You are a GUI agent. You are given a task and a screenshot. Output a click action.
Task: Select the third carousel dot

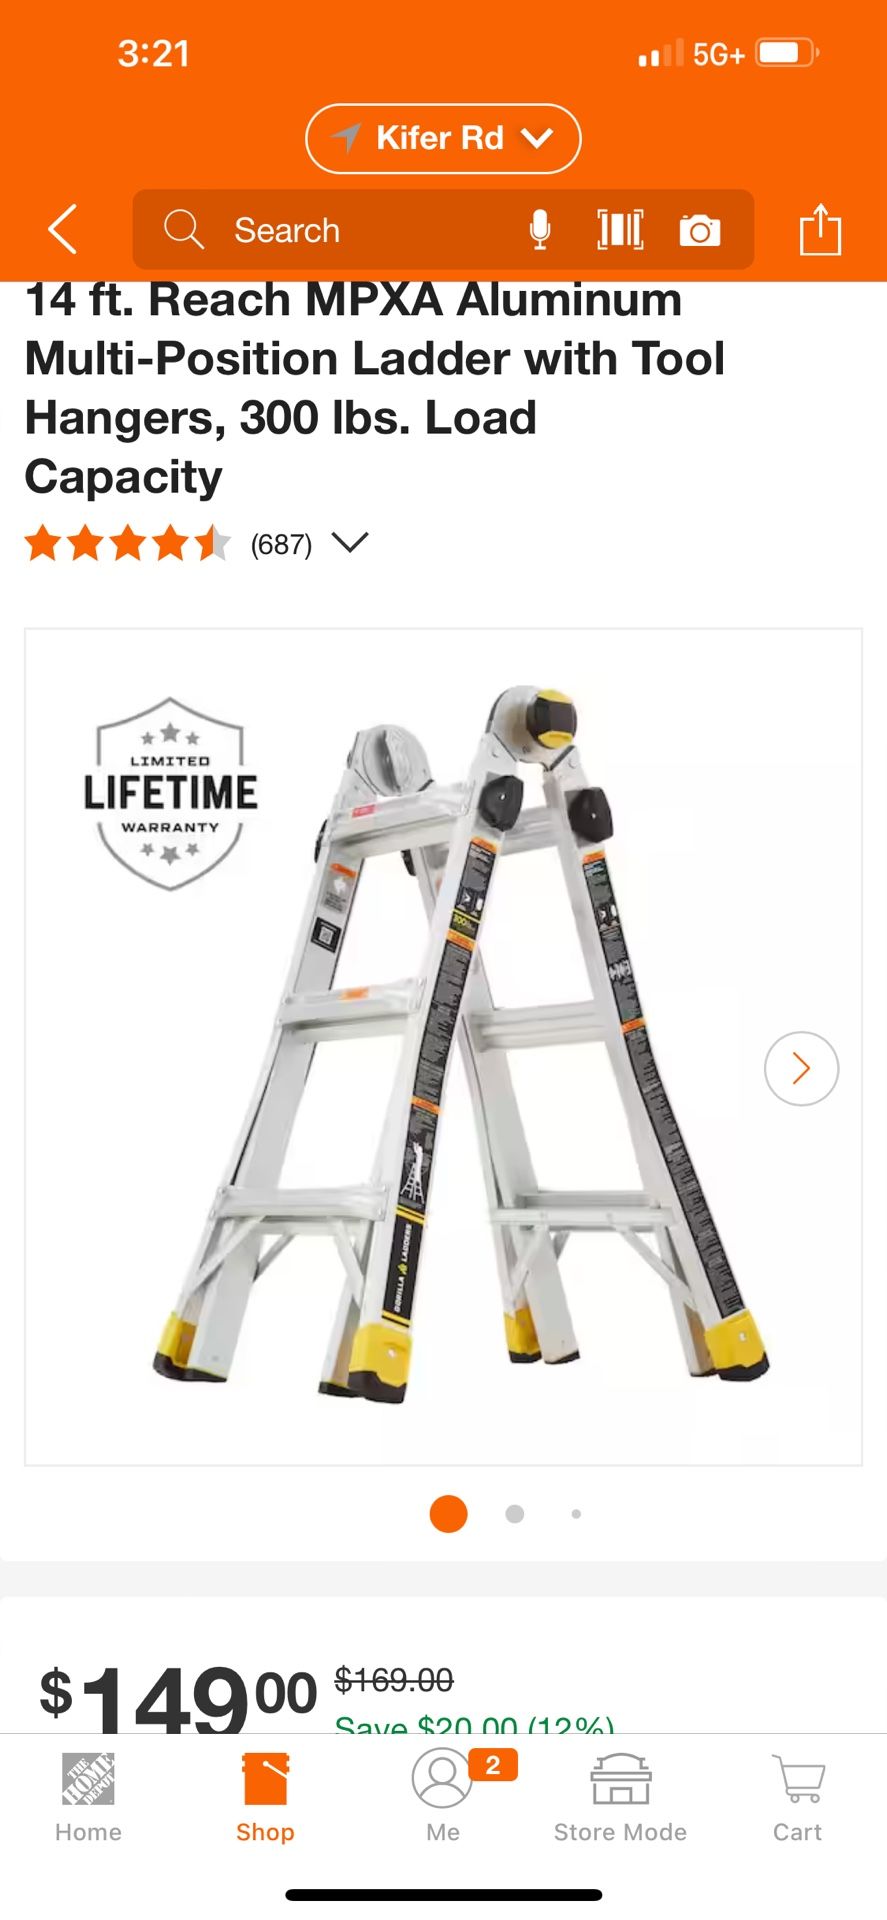[576, 1514]
